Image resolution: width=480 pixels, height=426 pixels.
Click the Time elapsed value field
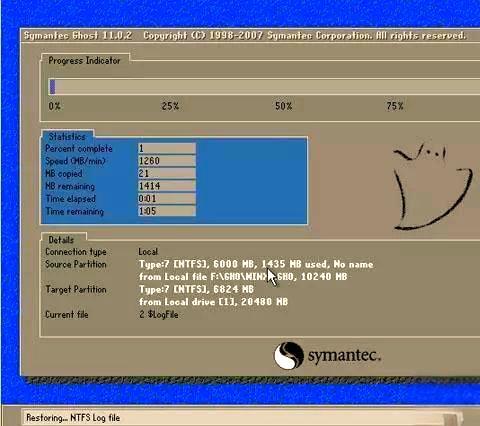tap(167, 199)
